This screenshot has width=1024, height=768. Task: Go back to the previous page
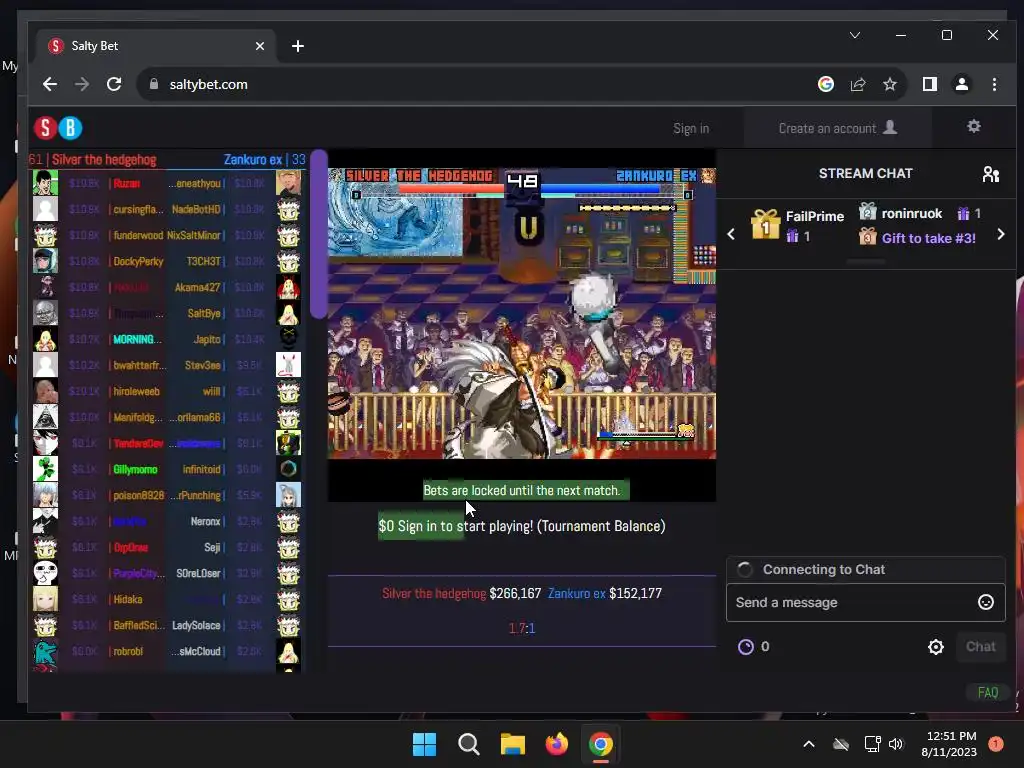click(x=50, y=84)
